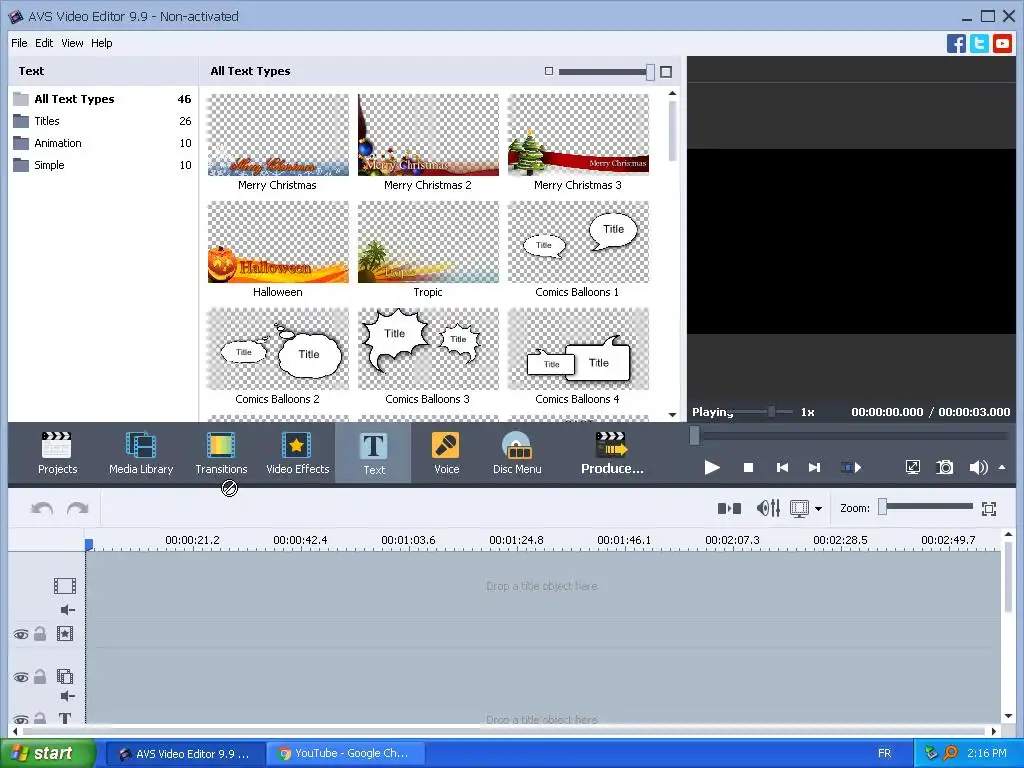
Task: Toggle lock on video overlay track
Action: [40, 677]
